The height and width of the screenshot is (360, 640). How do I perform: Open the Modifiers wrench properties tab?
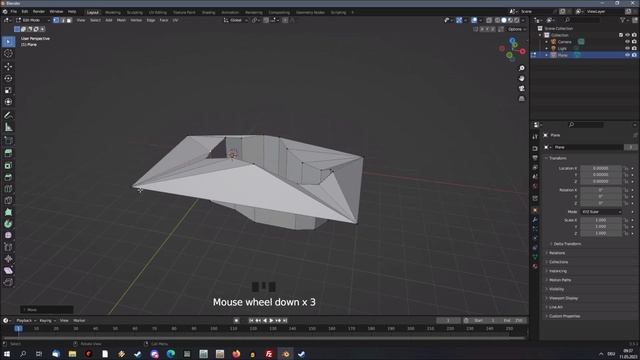[x=535, y=220]
